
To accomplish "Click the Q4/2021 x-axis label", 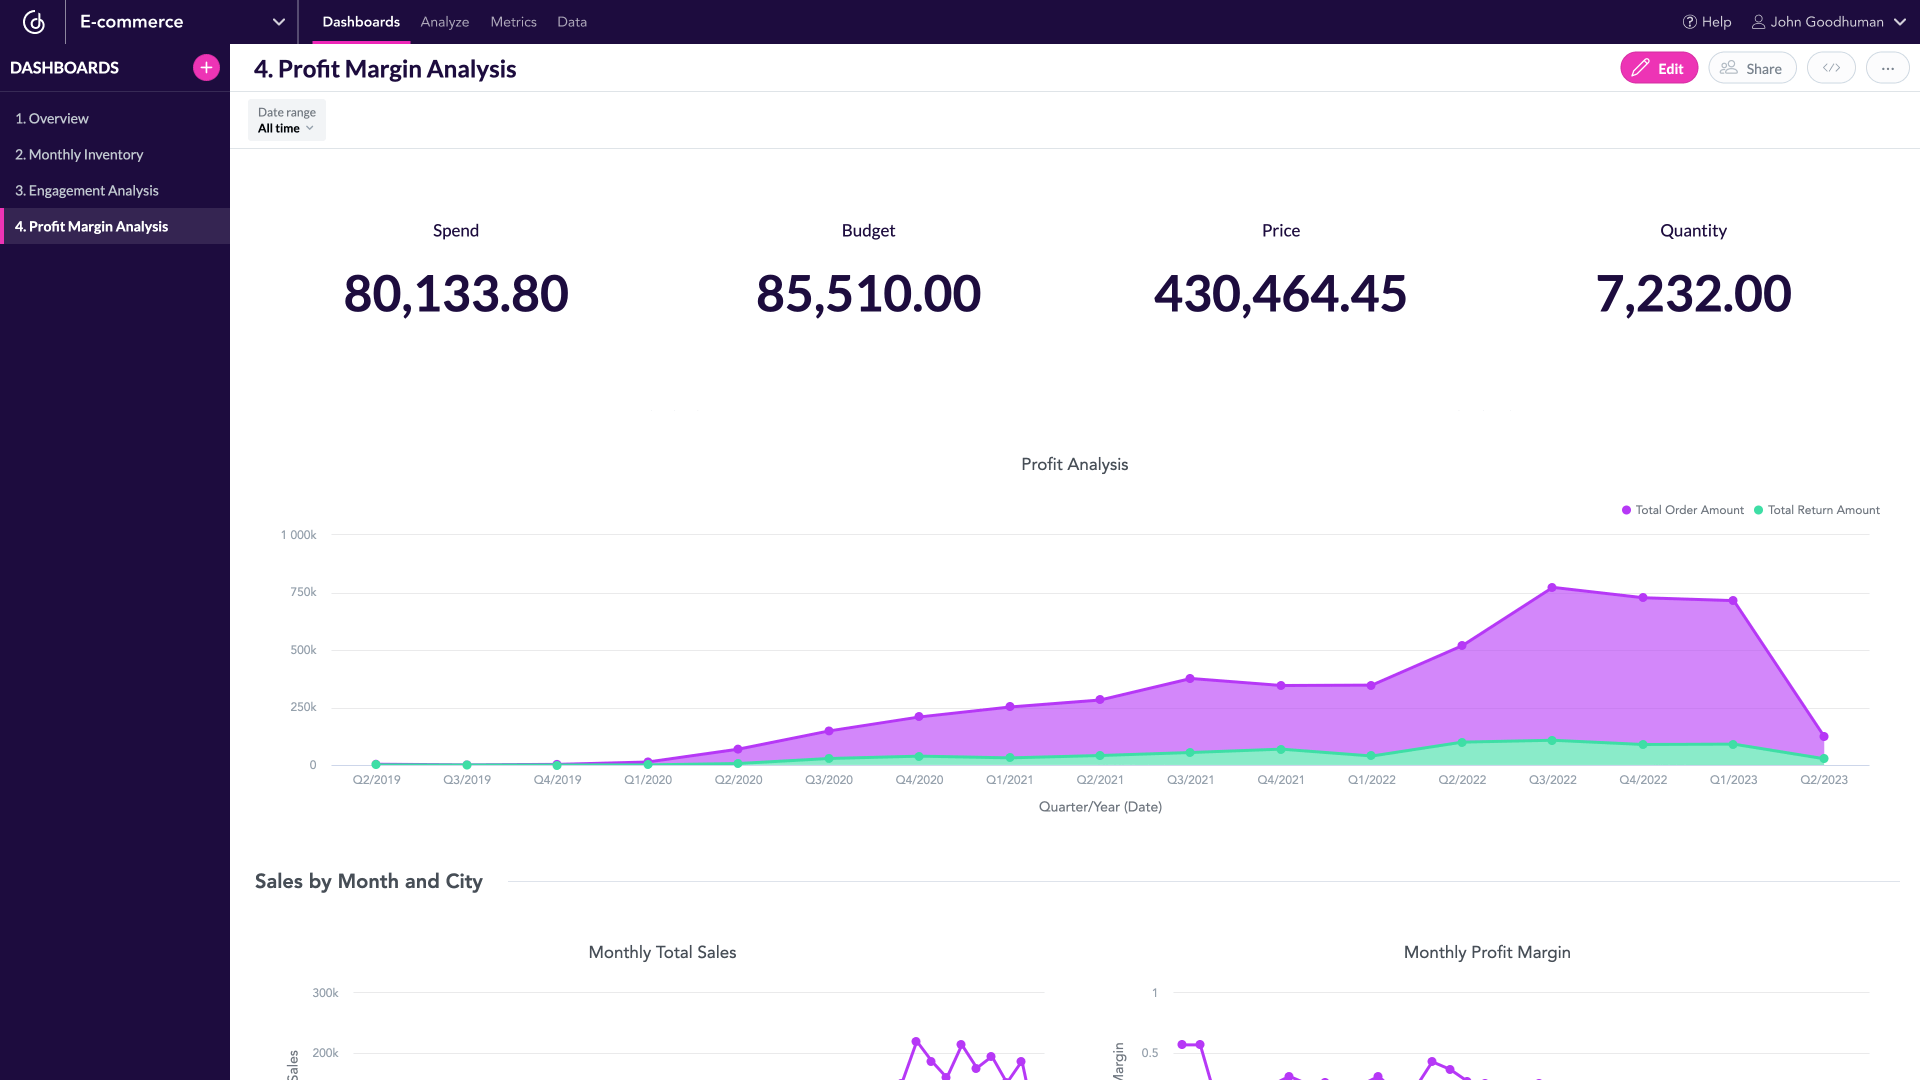I will 1281,780.
